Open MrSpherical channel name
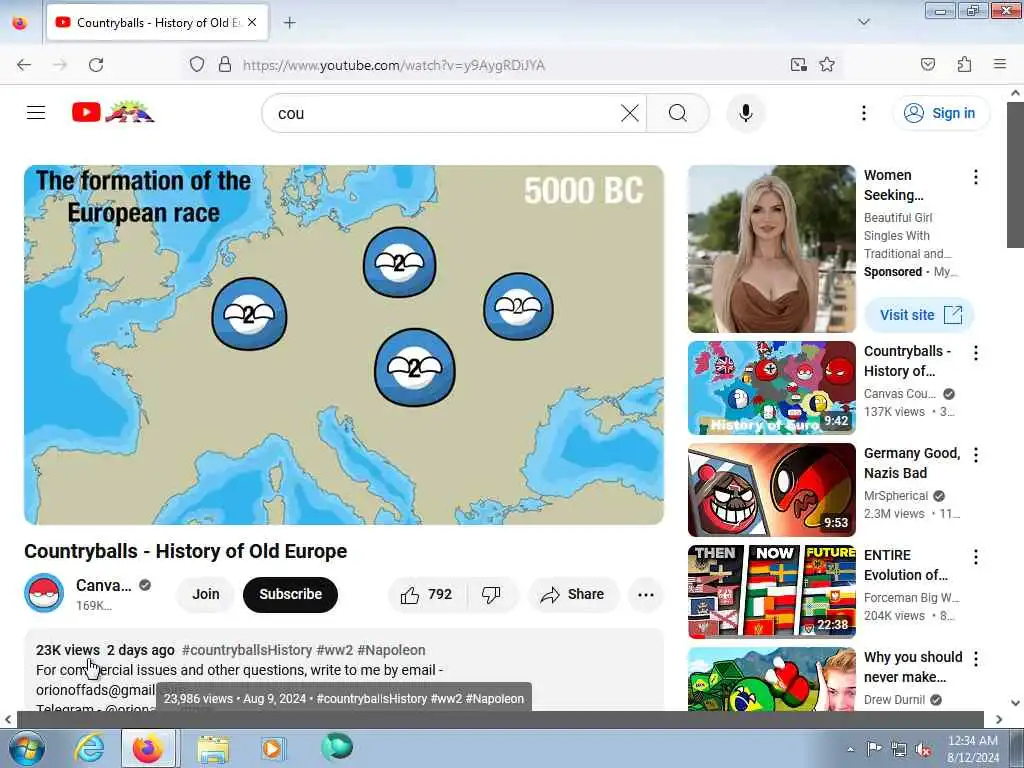This screenshot has width=1024, height=768. click(896, 496)
